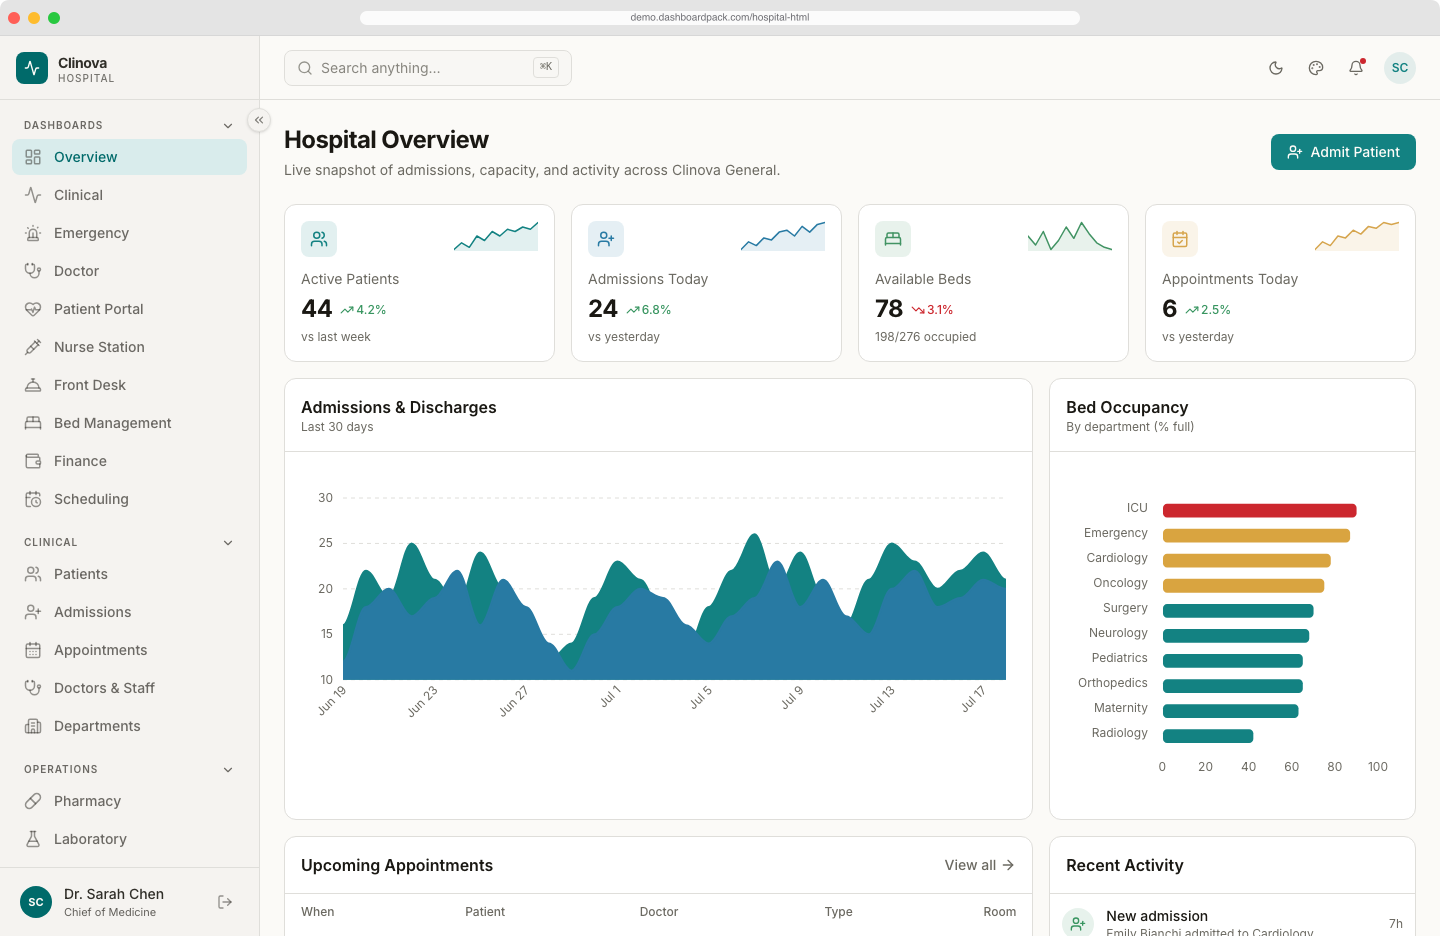Click the Appointments Today card icon
Viewport: 1440px width, 936px height.
[x=1180, y=239]
